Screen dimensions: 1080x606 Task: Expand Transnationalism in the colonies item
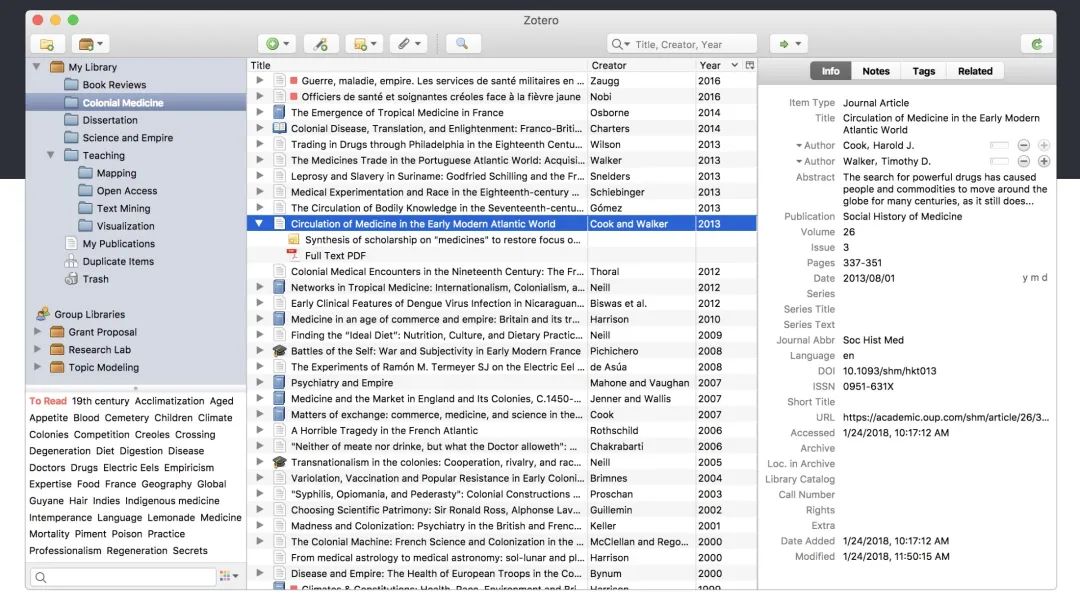[x=260, y=462]
